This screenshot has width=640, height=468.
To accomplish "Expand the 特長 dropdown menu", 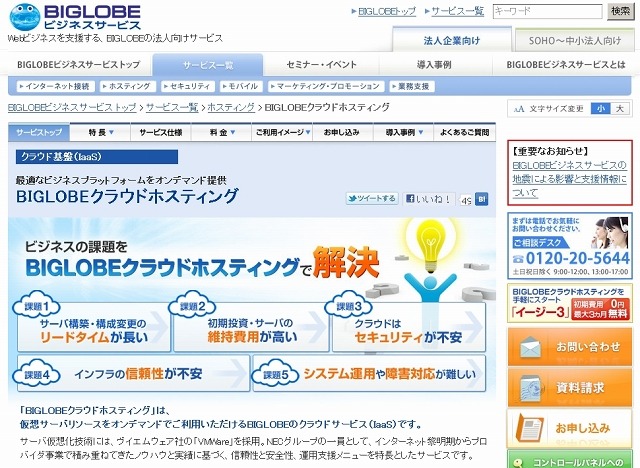I will 100,132.
